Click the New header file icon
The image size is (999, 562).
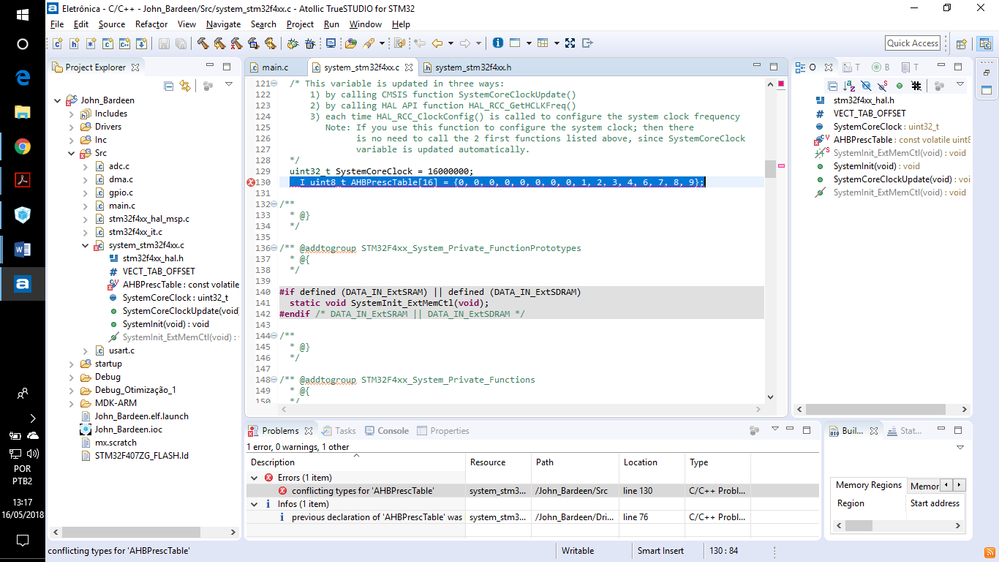pos(74,43)
